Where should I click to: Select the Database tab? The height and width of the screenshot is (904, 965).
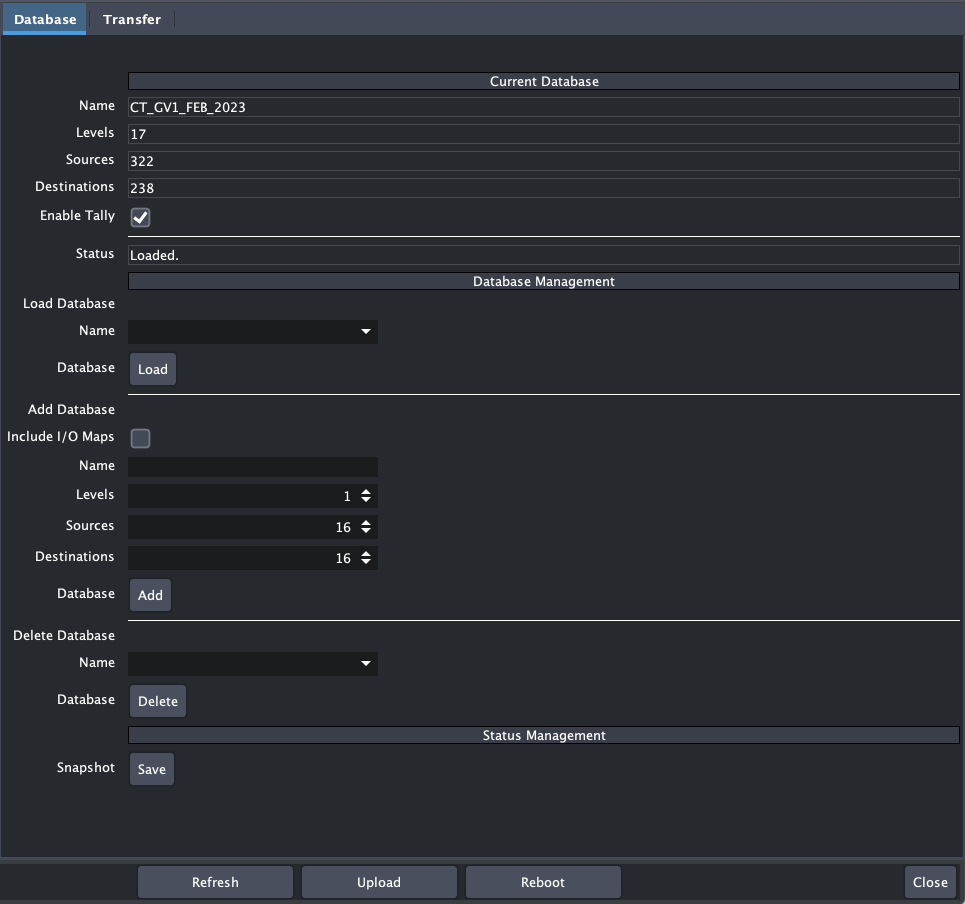click(44, 18)
